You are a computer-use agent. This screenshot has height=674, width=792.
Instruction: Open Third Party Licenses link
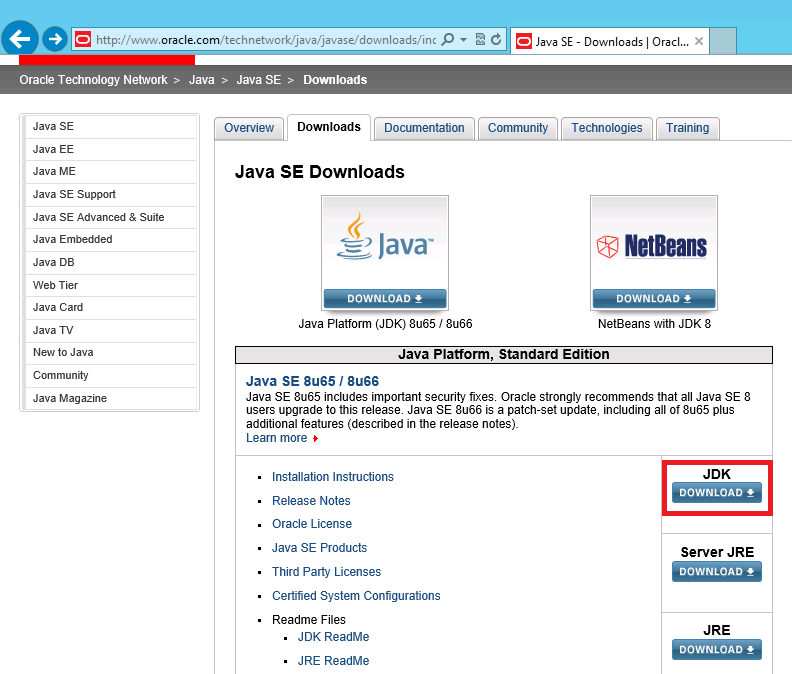[326, 571]
